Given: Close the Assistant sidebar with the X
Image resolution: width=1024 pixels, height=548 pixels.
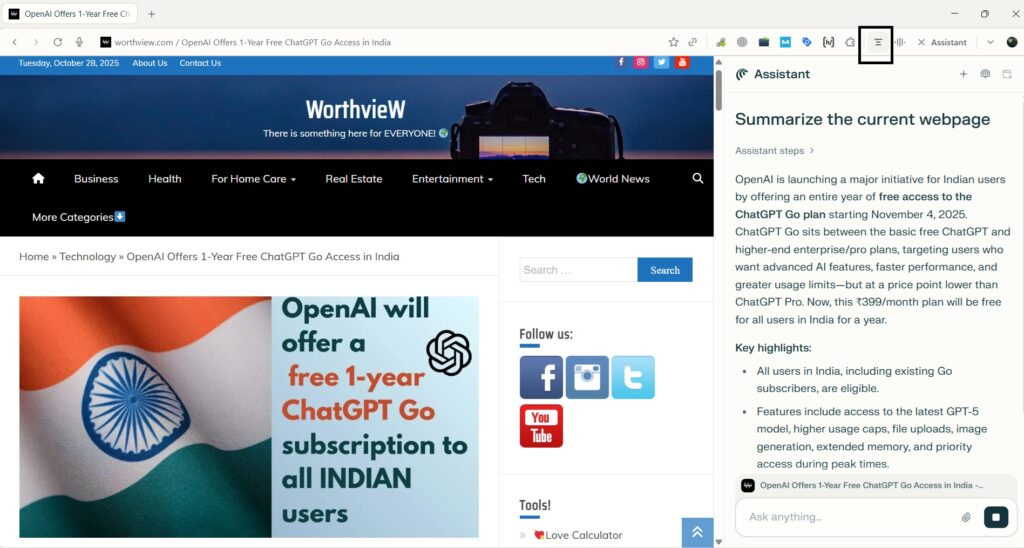Looking at the screenshot, I should tap(921, 42).
